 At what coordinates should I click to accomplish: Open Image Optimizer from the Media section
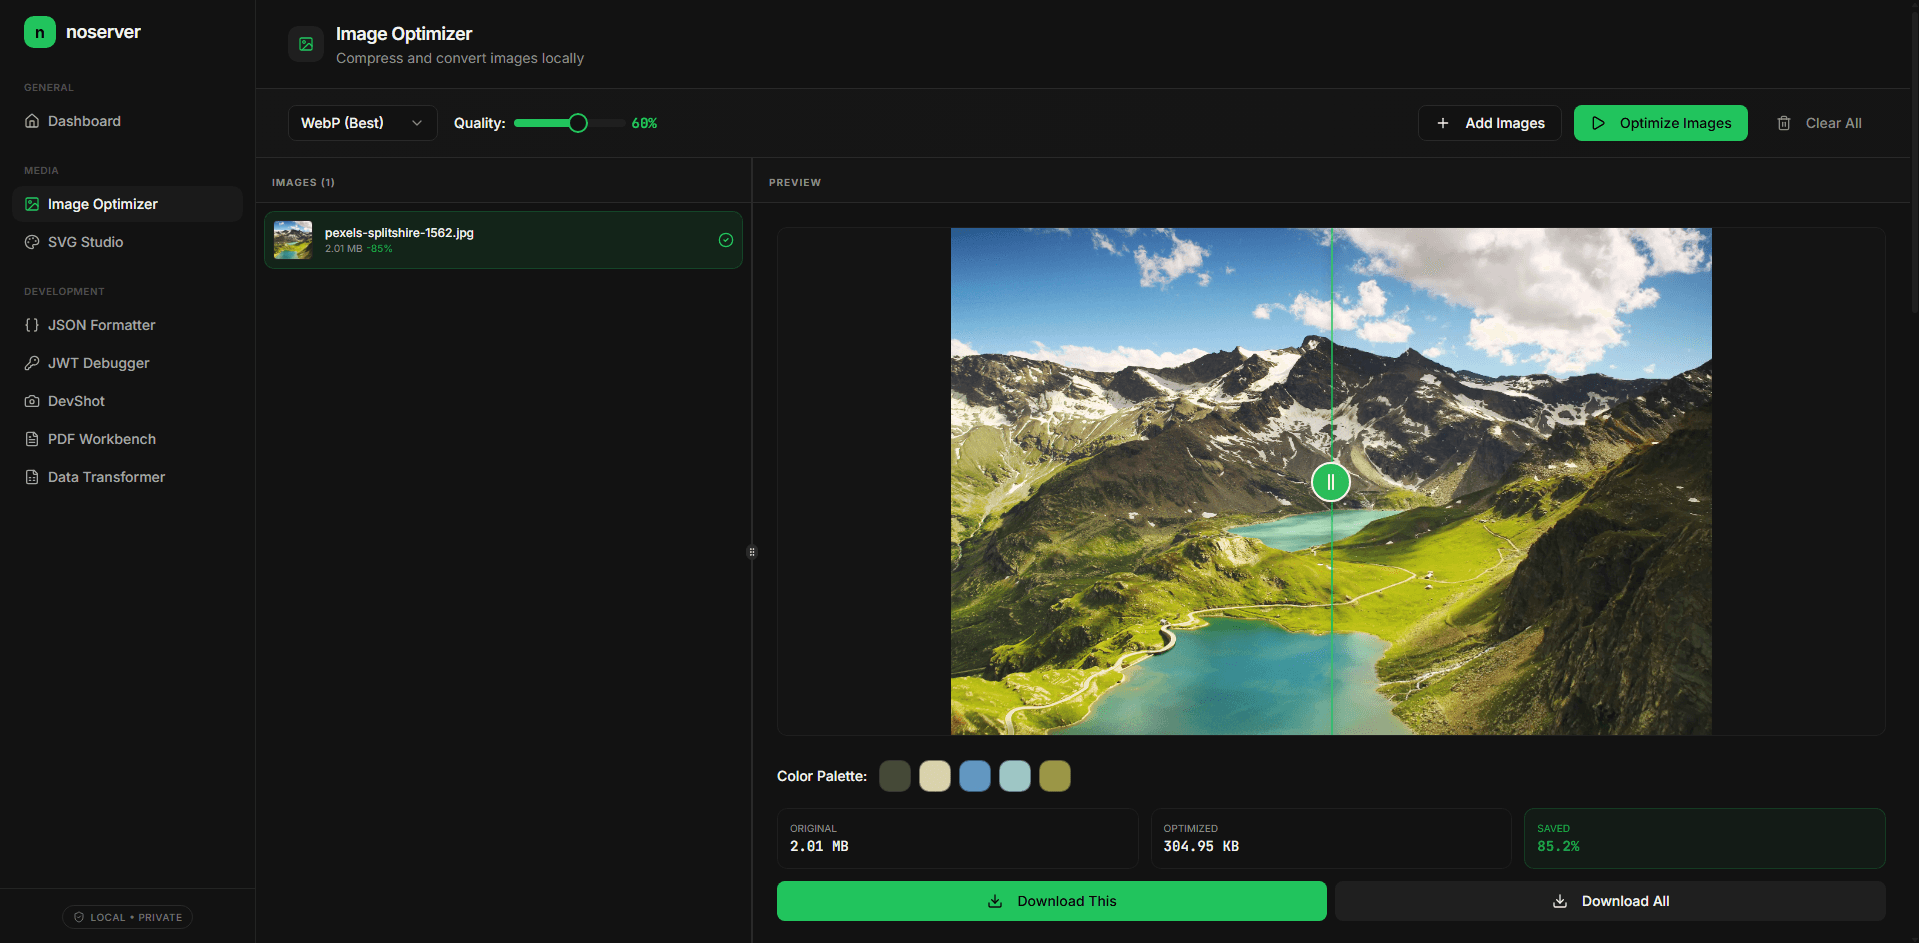103,203
